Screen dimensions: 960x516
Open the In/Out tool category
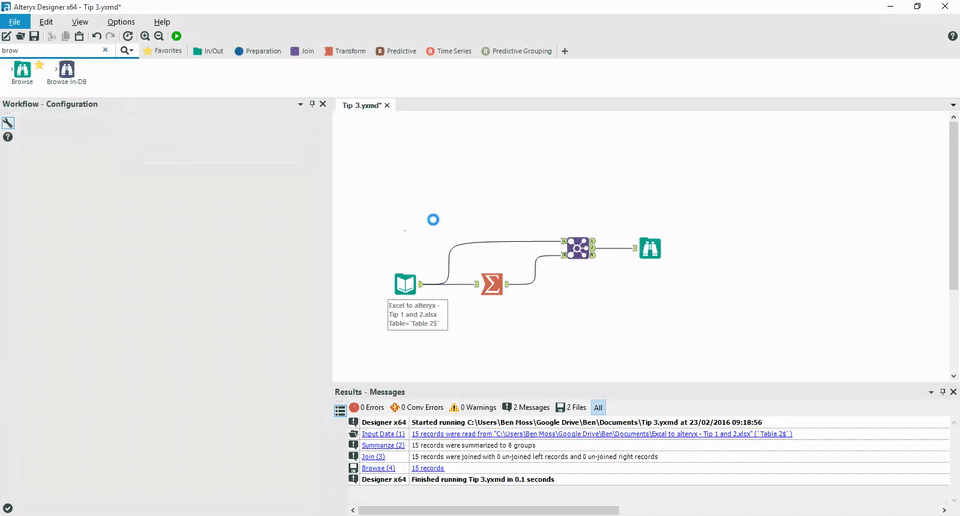click(208, 51)
